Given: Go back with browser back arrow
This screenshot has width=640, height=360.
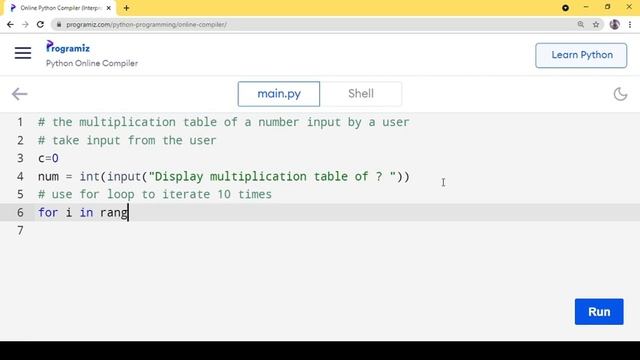Looking at the screenshot, I should click(x=10, y=24).
